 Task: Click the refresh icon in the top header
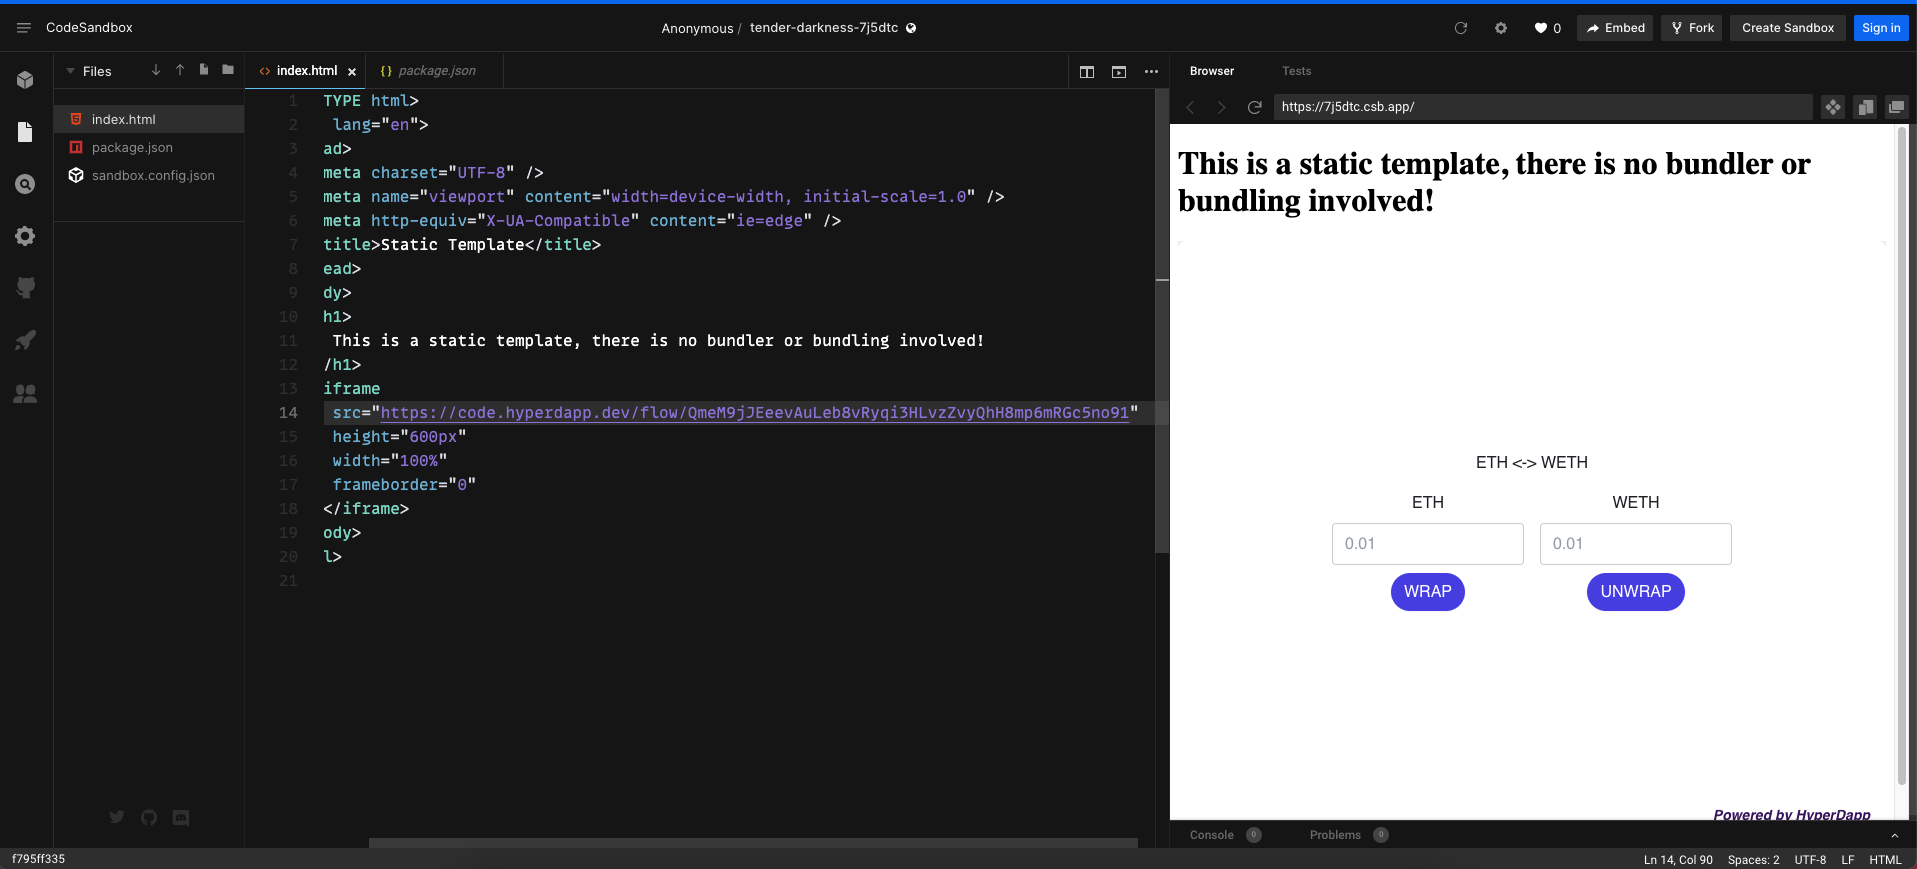[x=1461, y=28]
